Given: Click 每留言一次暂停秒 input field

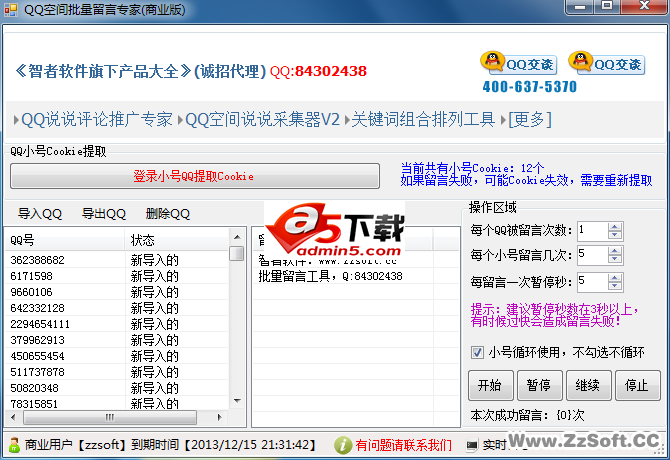Looking at the screenshot, I should (x=593, y=282).
